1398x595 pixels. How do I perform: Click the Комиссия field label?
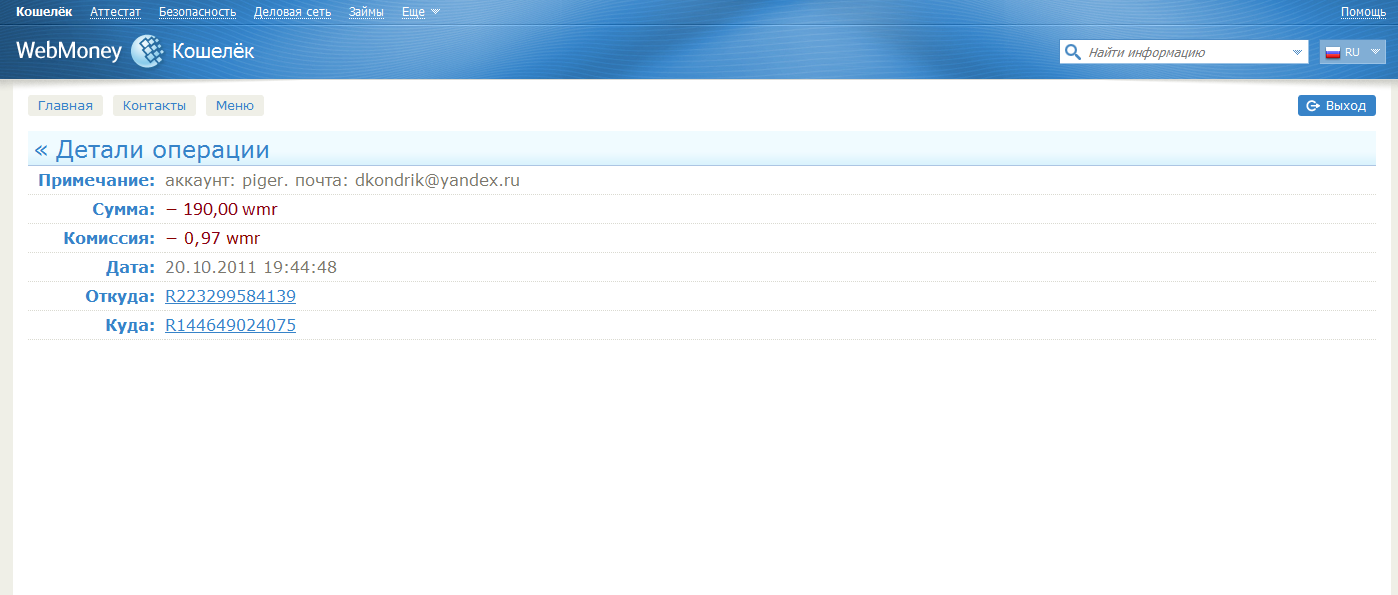[x=109, y=239]
